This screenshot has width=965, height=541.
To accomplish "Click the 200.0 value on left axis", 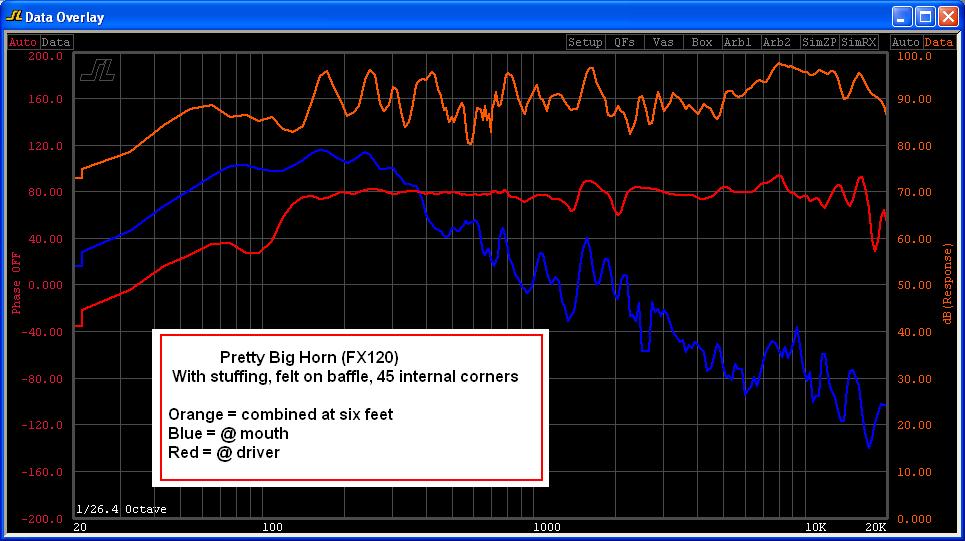I will coord(46,56).
